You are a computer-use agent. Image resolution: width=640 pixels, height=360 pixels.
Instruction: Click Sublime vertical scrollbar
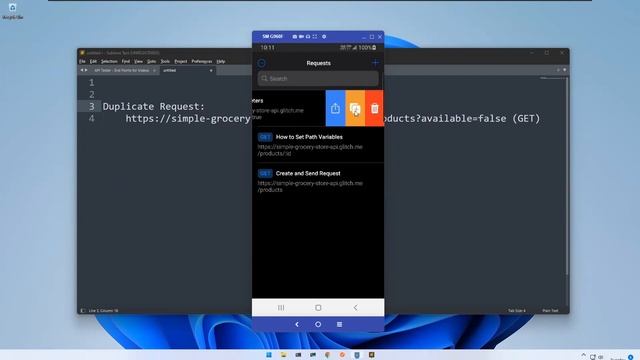point(567,176)
